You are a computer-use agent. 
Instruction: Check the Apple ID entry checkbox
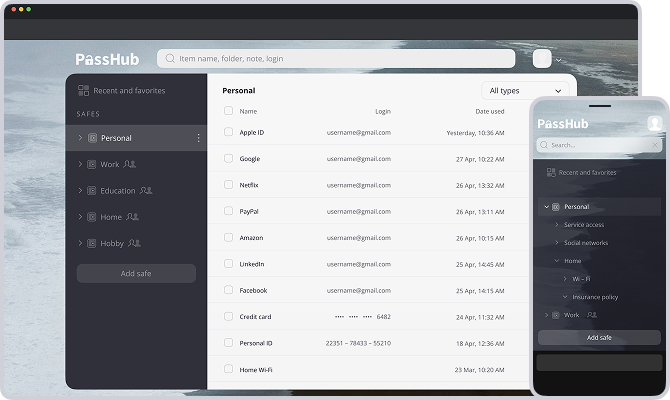tap(228, 132)
